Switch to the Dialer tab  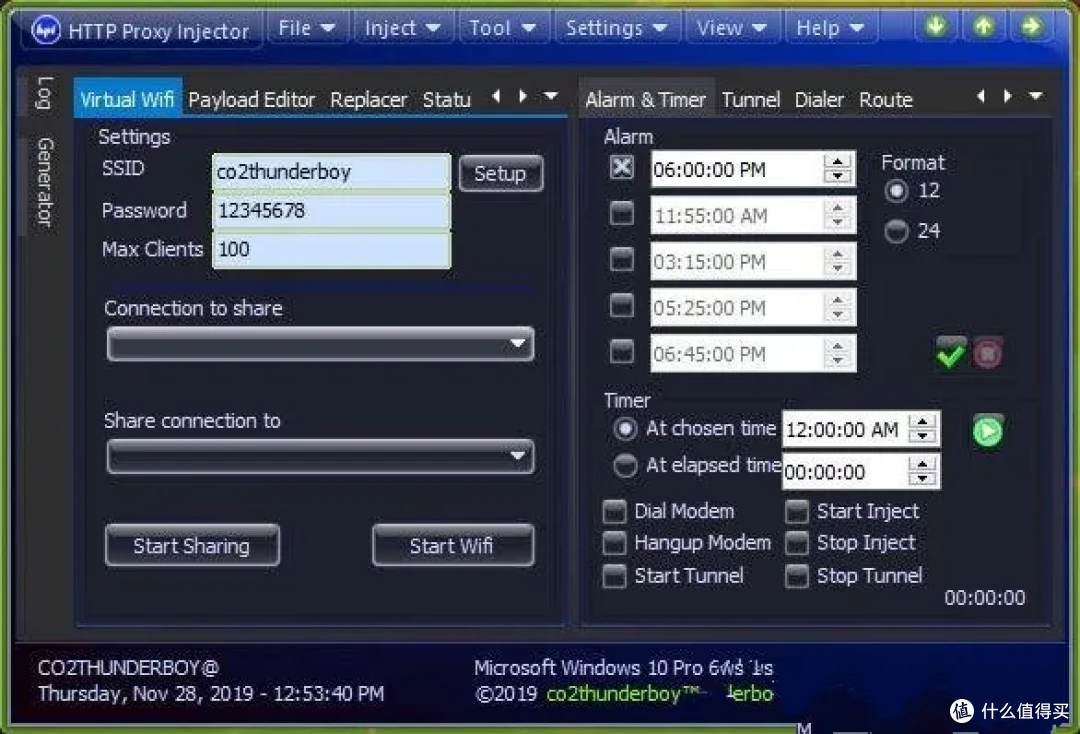click(819, 100)
